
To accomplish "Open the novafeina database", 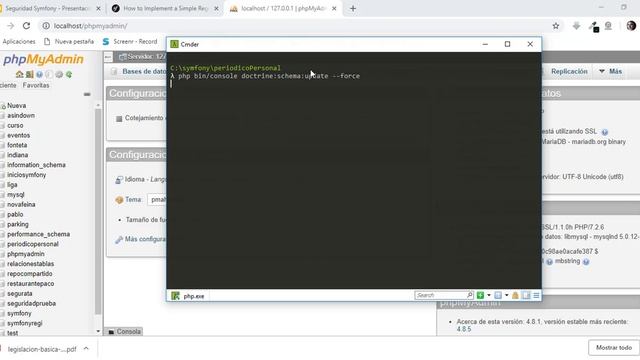I will point(21,204).
